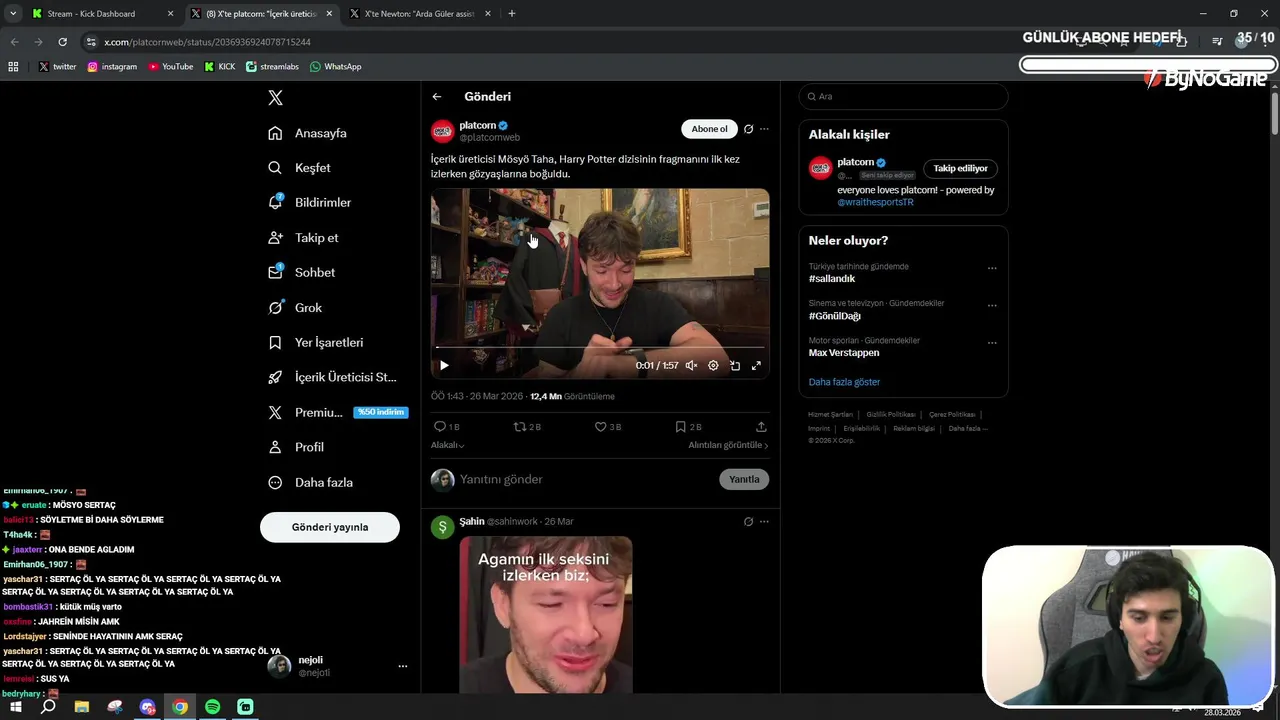Open Sohbet messages

tap(302, 273)
